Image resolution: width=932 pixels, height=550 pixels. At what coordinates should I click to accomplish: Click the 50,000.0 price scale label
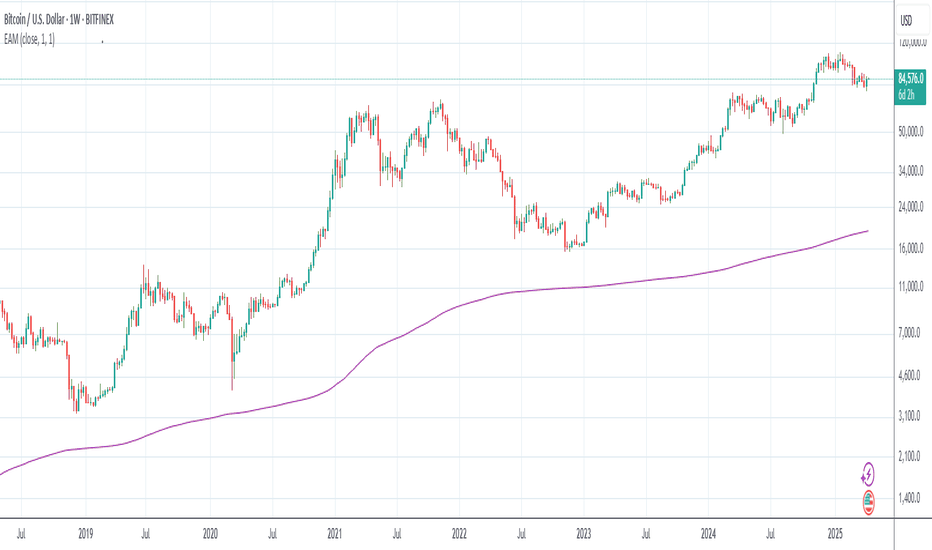coord(911,131)
